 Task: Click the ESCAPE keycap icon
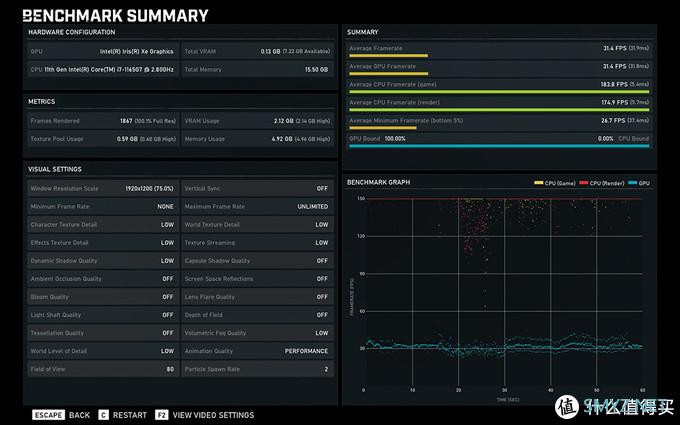(48, 415)
